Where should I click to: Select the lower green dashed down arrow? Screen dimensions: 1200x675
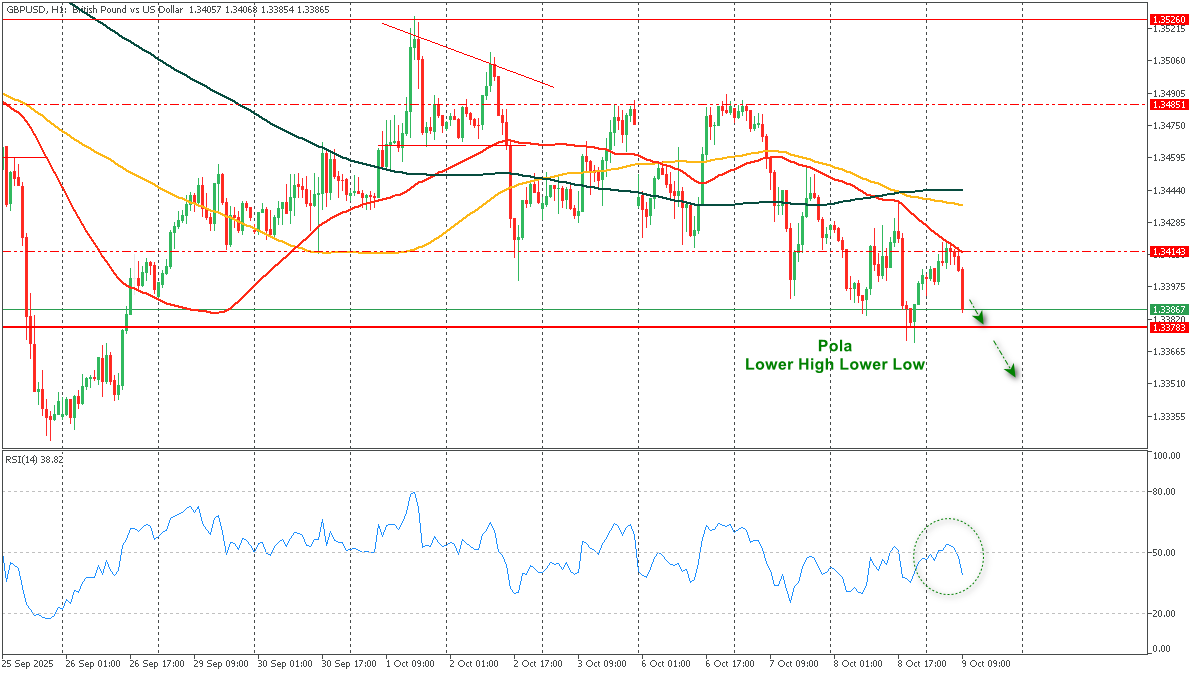tap(1005, 360)
